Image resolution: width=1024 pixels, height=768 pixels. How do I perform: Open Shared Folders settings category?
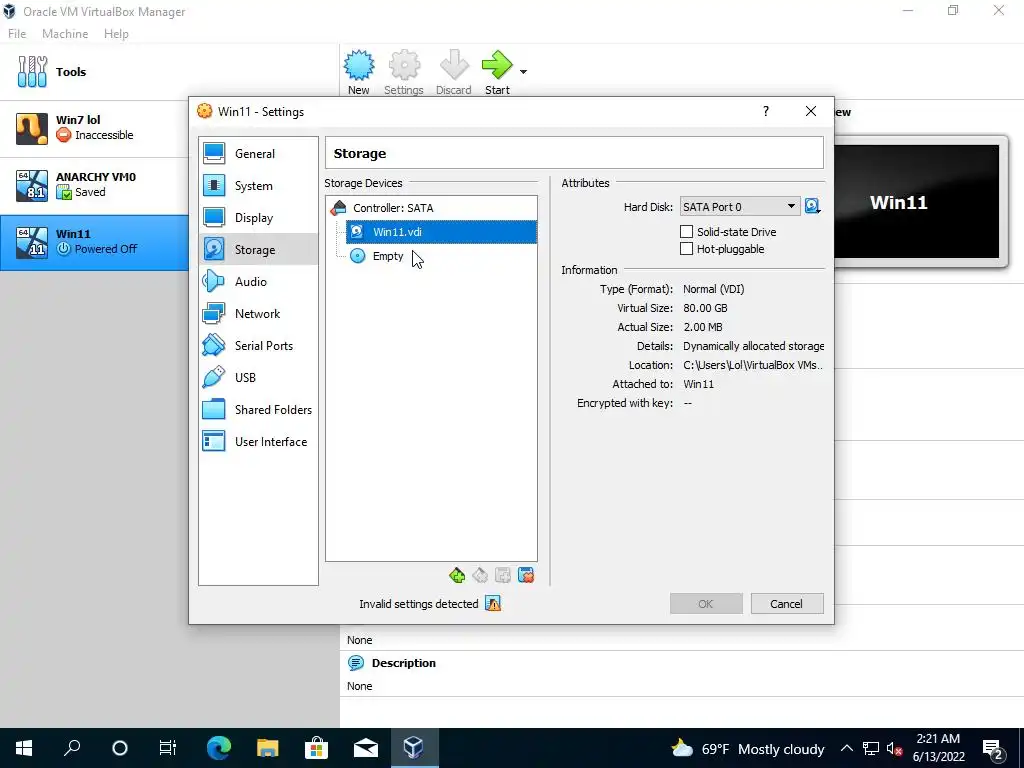[x=258, y=409]
